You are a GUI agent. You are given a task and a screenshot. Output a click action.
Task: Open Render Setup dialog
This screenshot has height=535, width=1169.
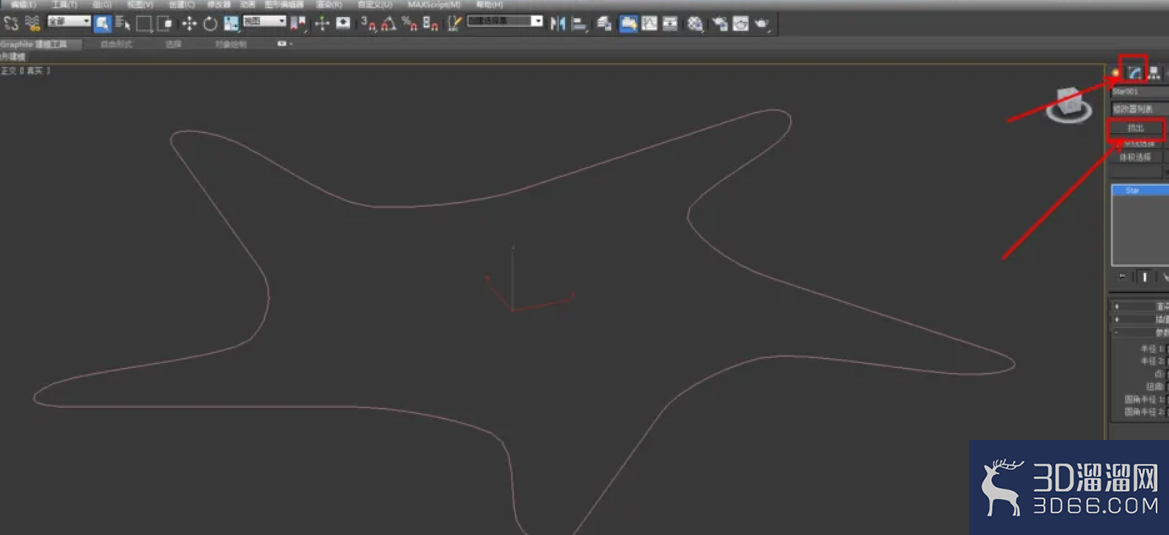719,24
